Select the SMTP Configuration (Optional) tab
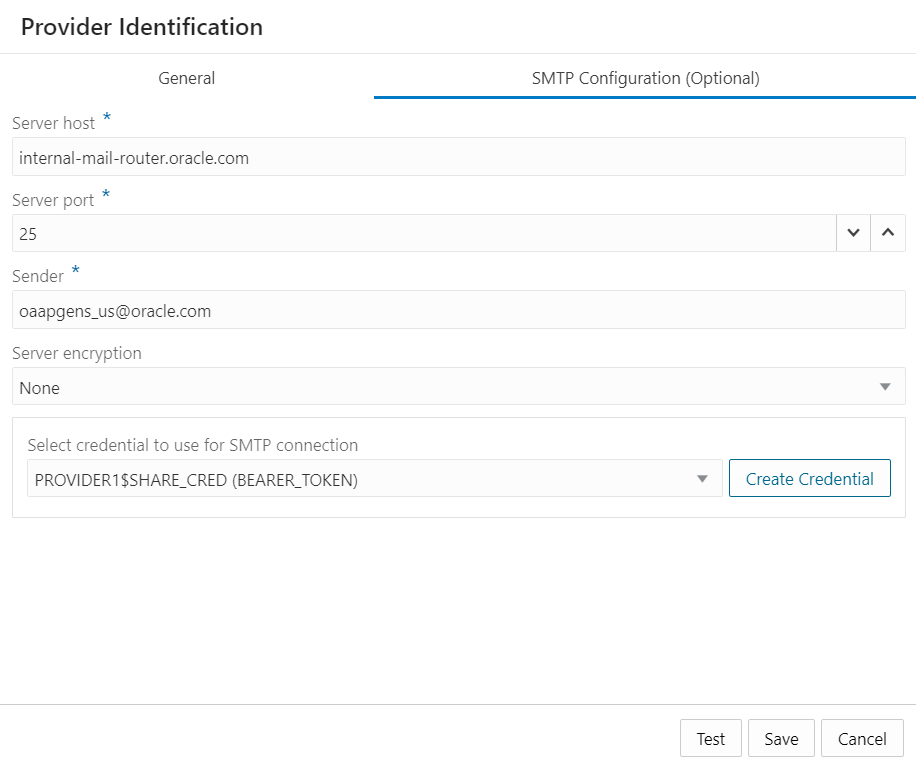 [x=644, y=78]
